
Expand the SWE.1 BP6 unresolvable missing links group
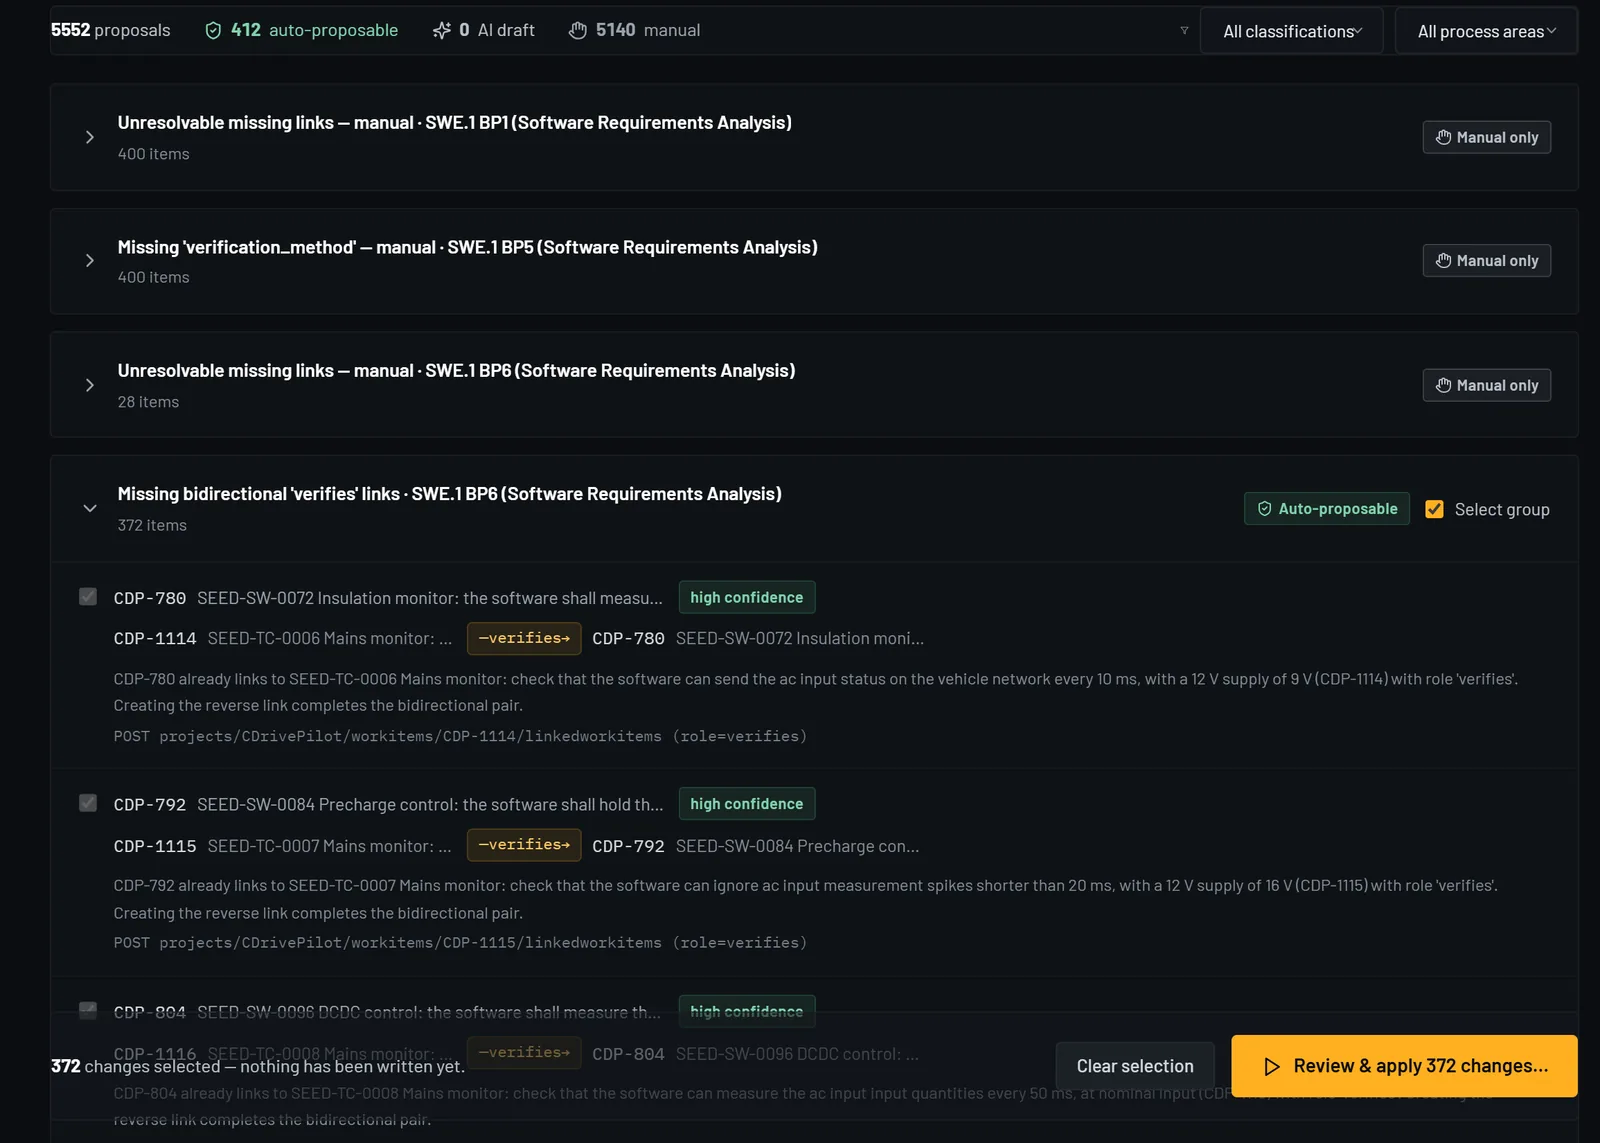coord(90,385)
